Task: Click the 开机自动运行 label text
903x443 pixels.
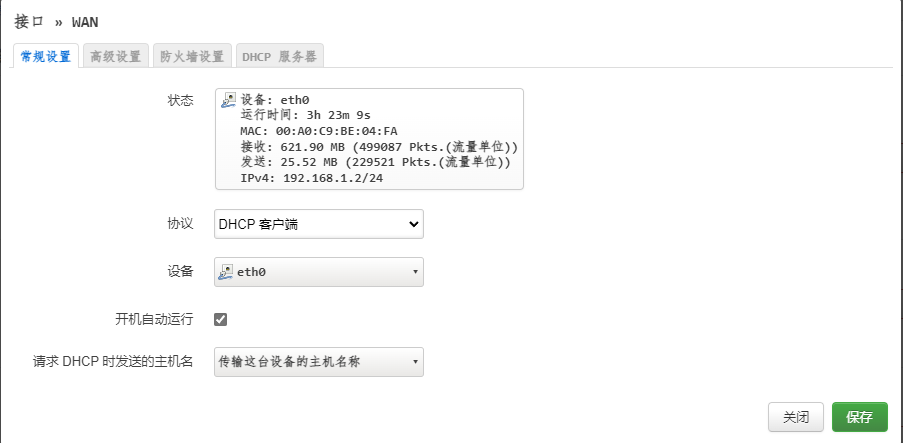Action: [154, 319]
